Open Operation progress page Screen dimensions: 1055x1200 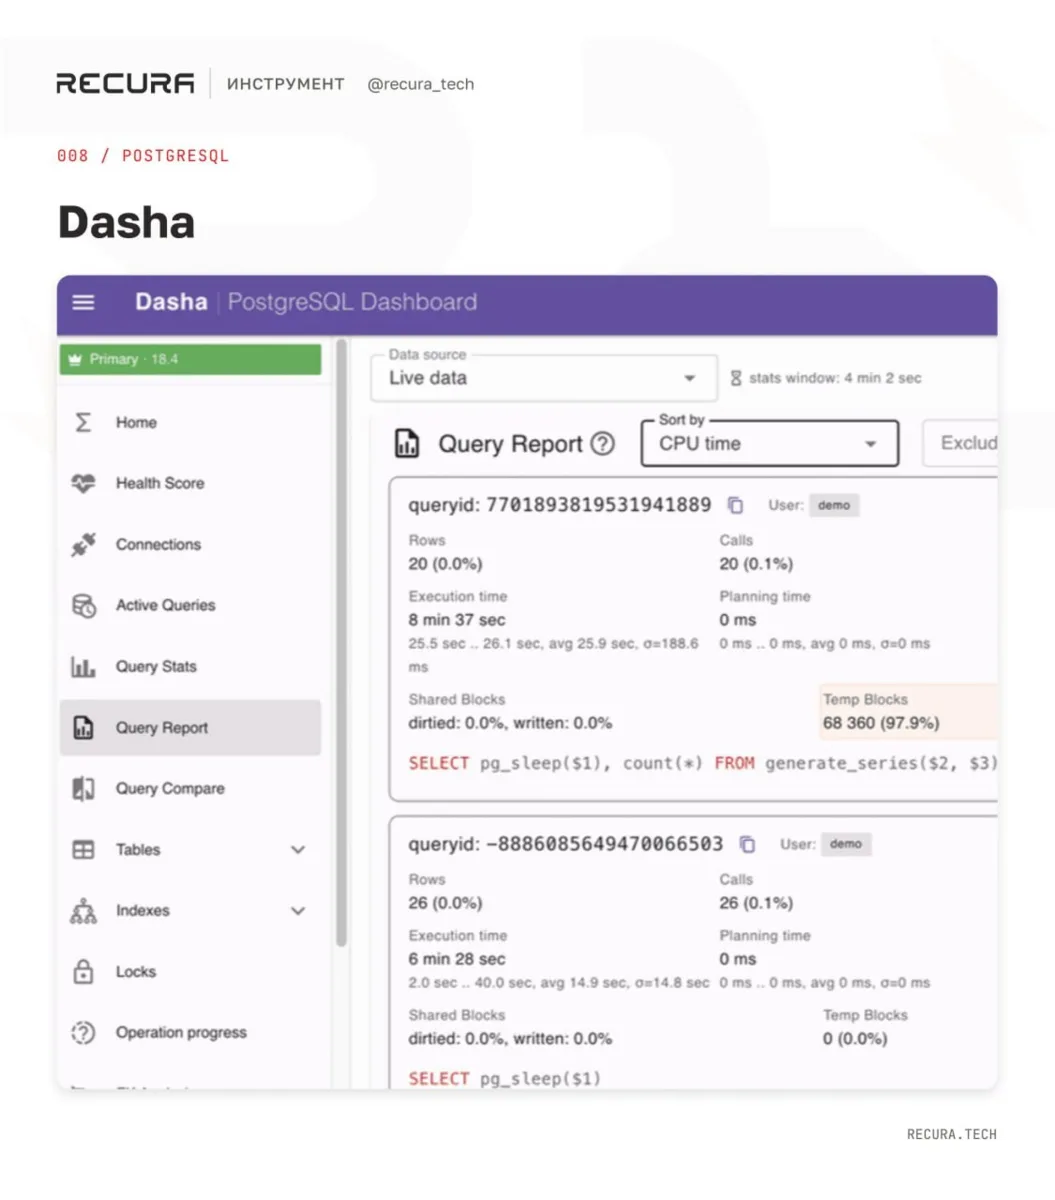point(190,1033)
